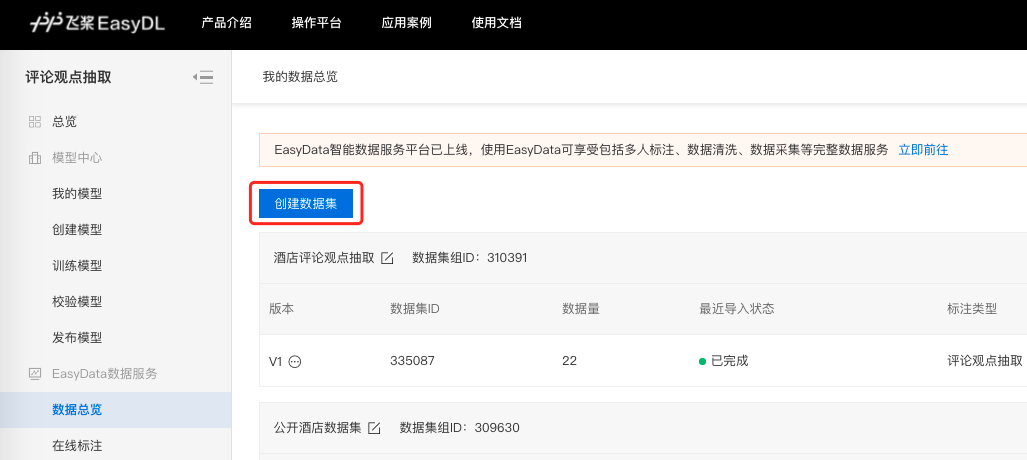
Task: Follow the 立即前往 link
Action: 924,150
